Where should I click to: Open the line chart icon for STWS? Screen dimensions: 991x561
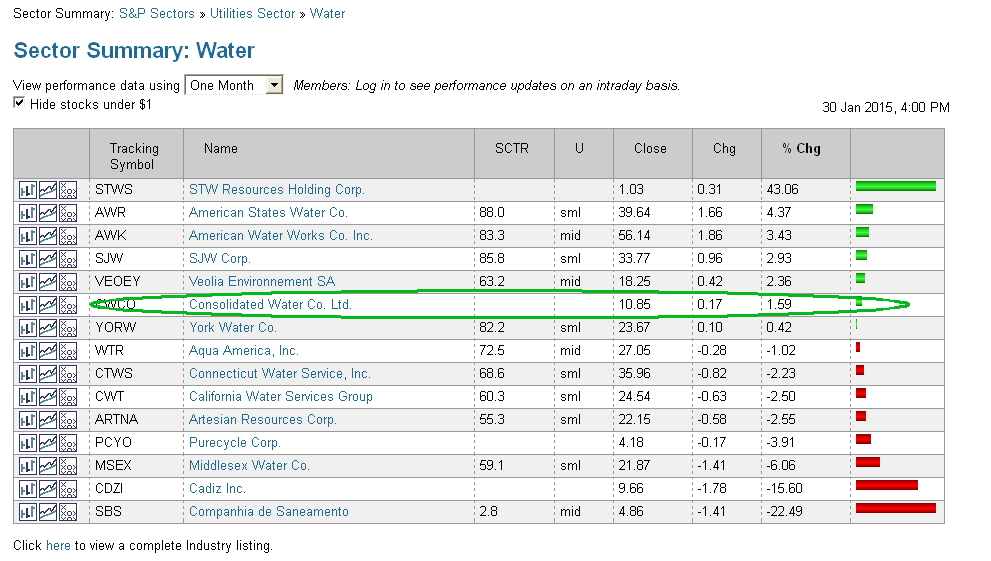pos(48,190)
